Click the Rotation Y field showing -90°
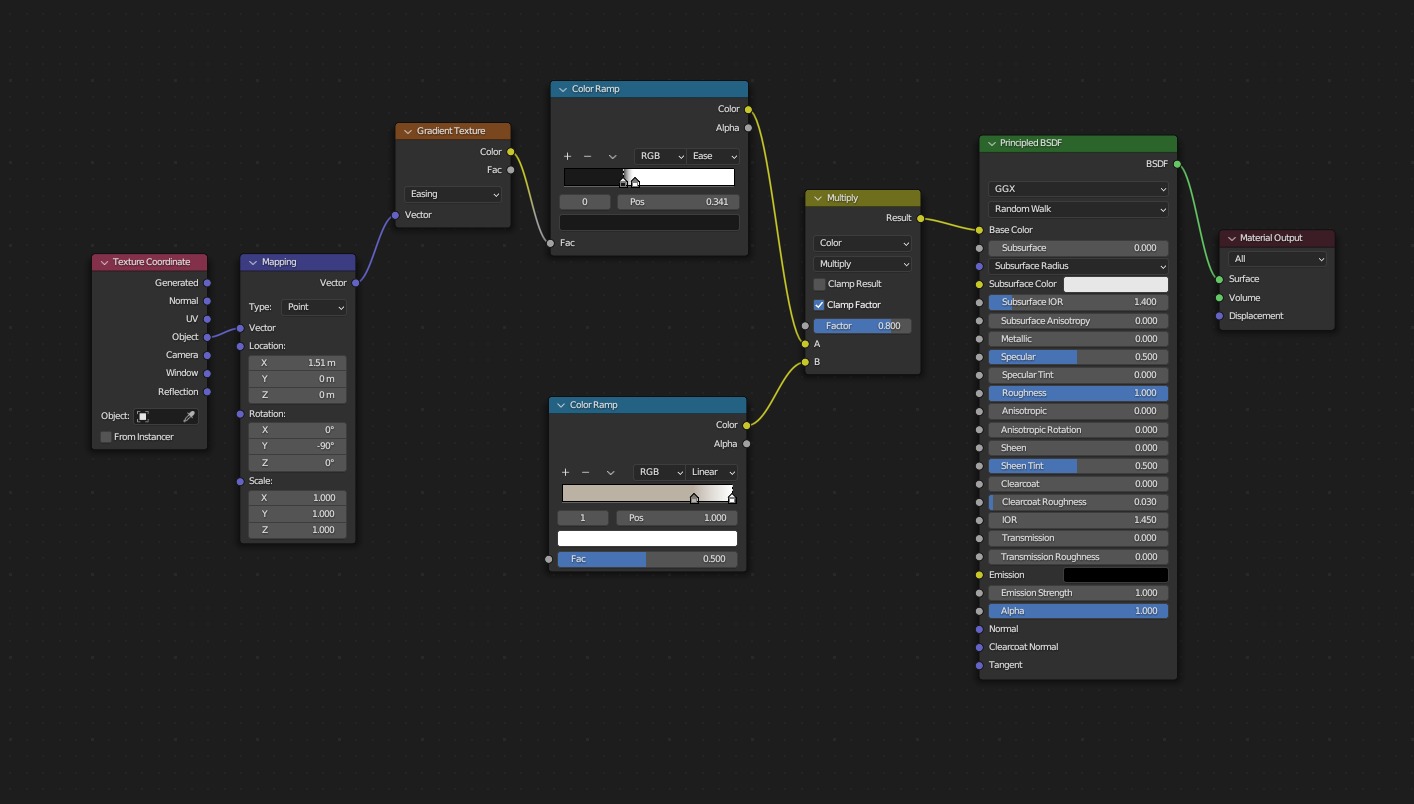This screenshot has height=804, width=1414. point(298,446)
